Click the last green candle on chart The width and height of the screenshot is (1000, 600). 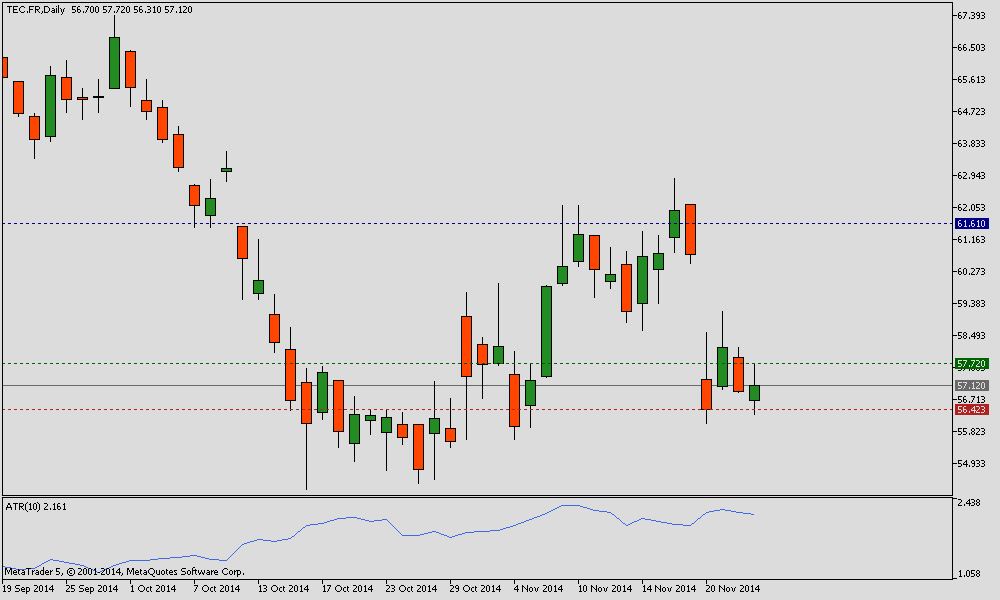754,393
